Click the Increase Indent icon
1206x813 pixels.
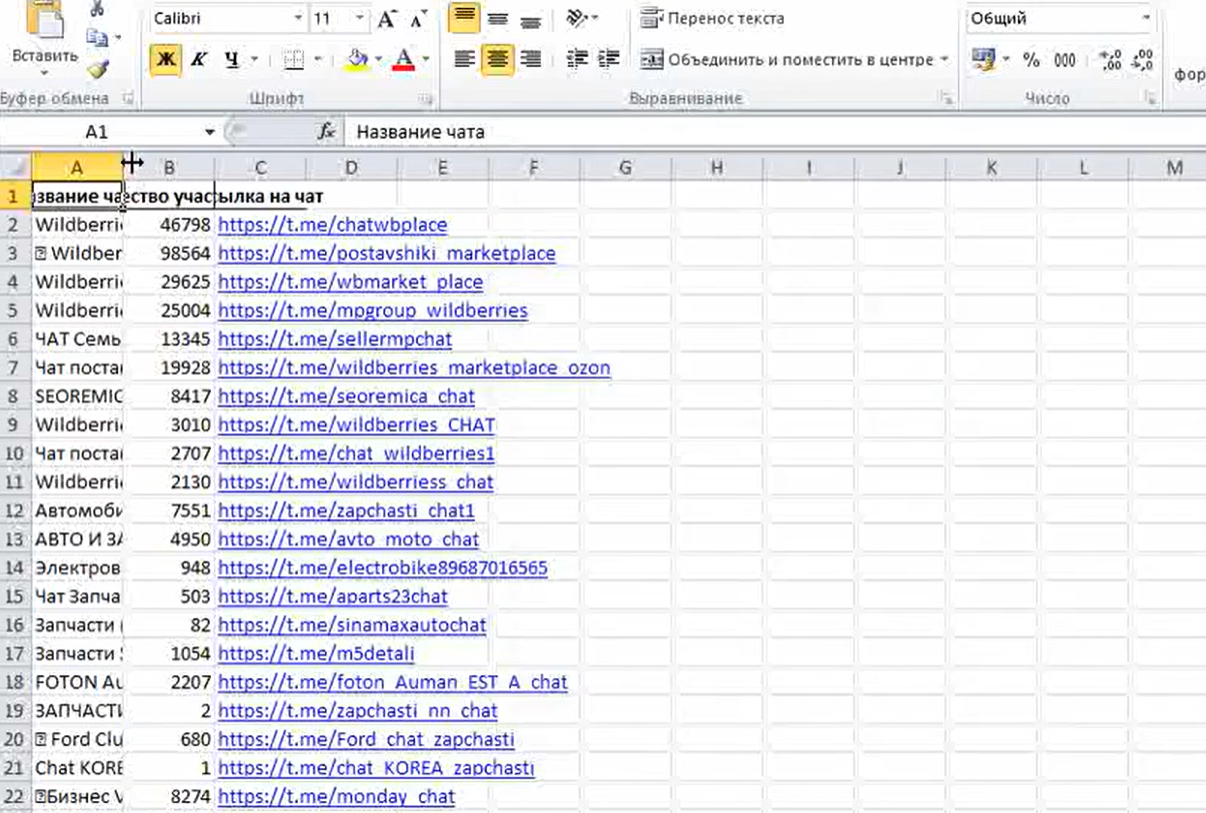608,60
